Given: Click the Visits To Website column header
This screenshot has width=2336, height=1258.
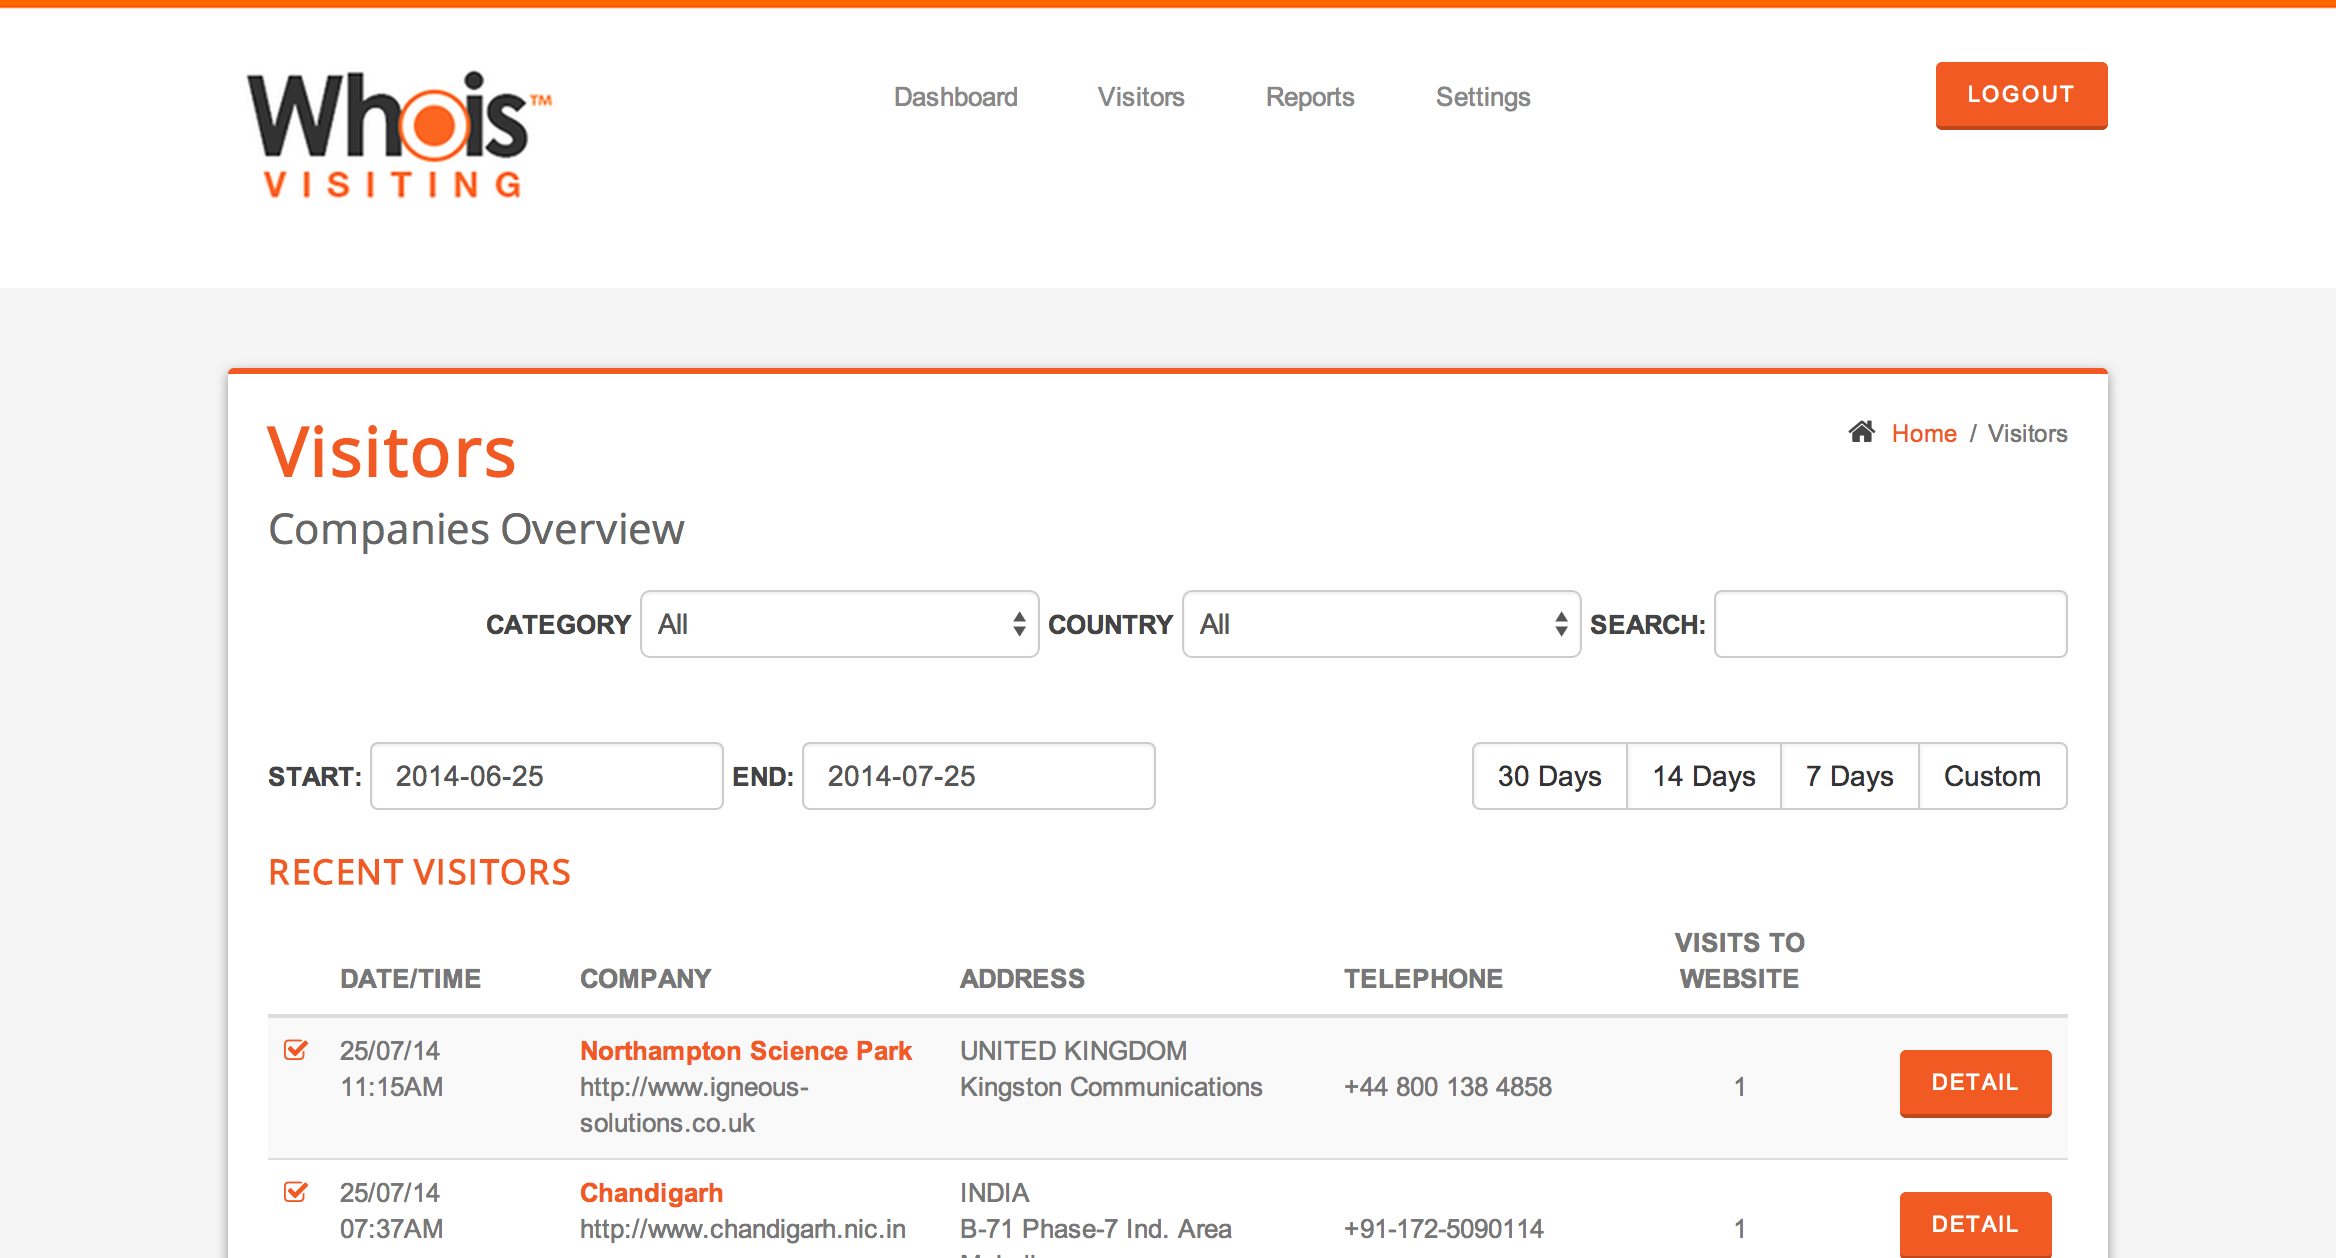Looking at the screenshot, I should coord(1739,961).
